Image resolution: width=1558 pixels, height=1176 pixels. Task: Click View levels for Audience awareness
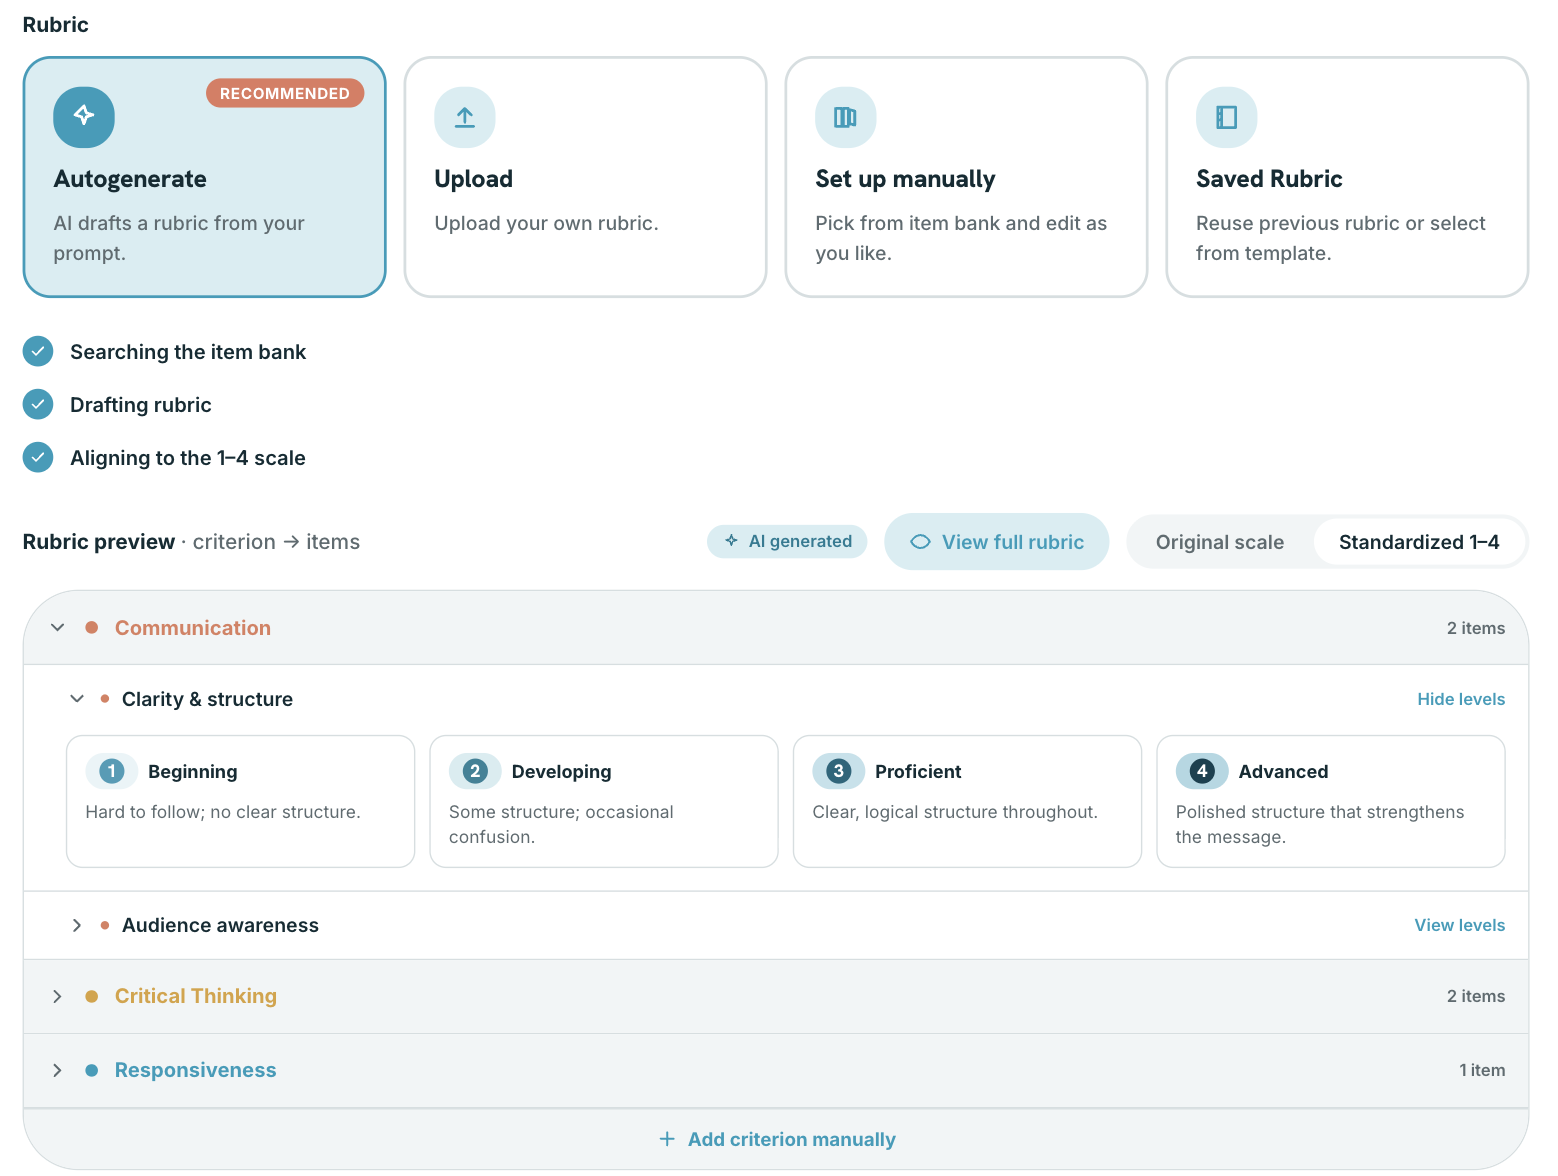[x=1460, y=925]
